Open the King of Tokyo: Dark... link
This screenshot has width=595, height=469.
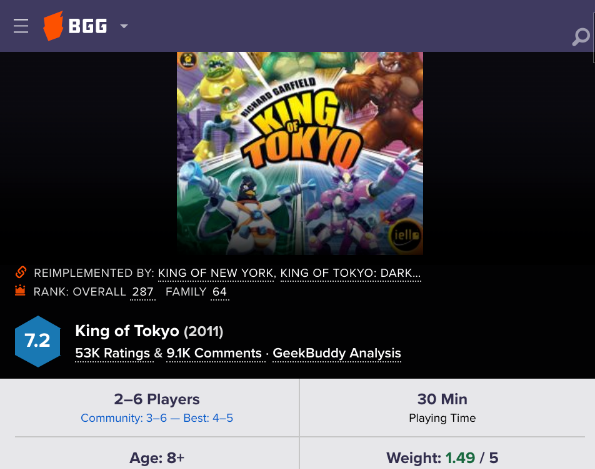[x=350, y=273]
